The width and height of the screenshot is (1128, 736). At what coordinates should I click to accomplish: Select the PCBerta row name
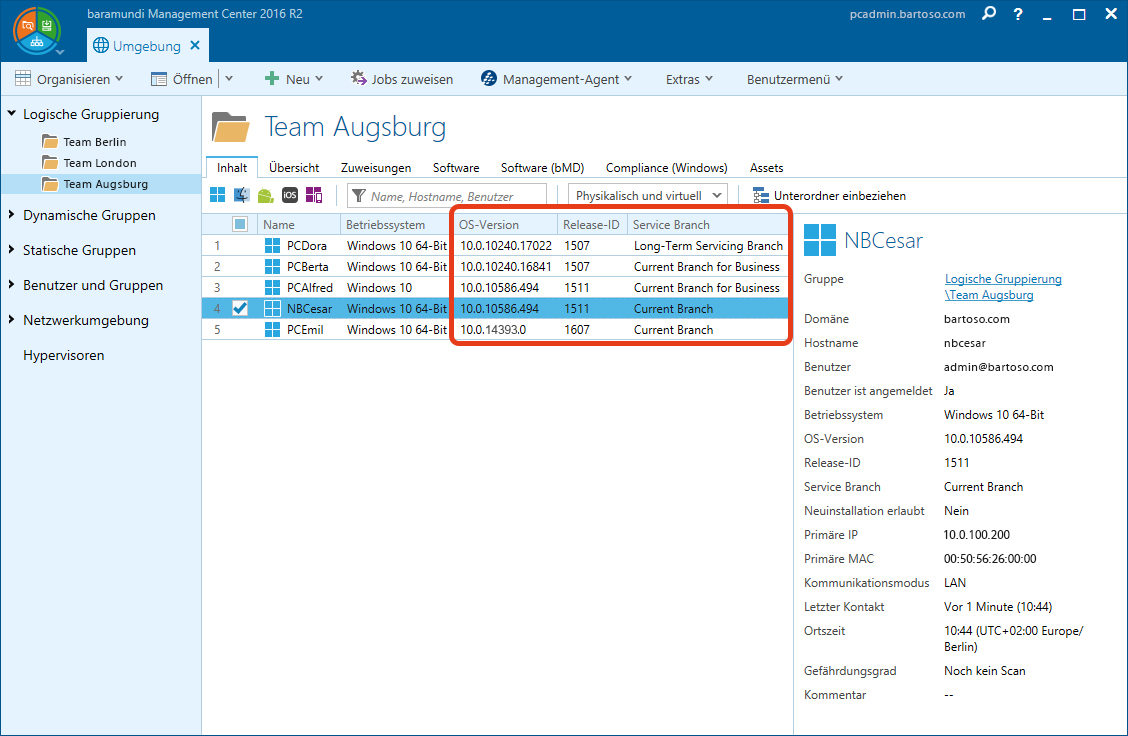tap(307, 266)
